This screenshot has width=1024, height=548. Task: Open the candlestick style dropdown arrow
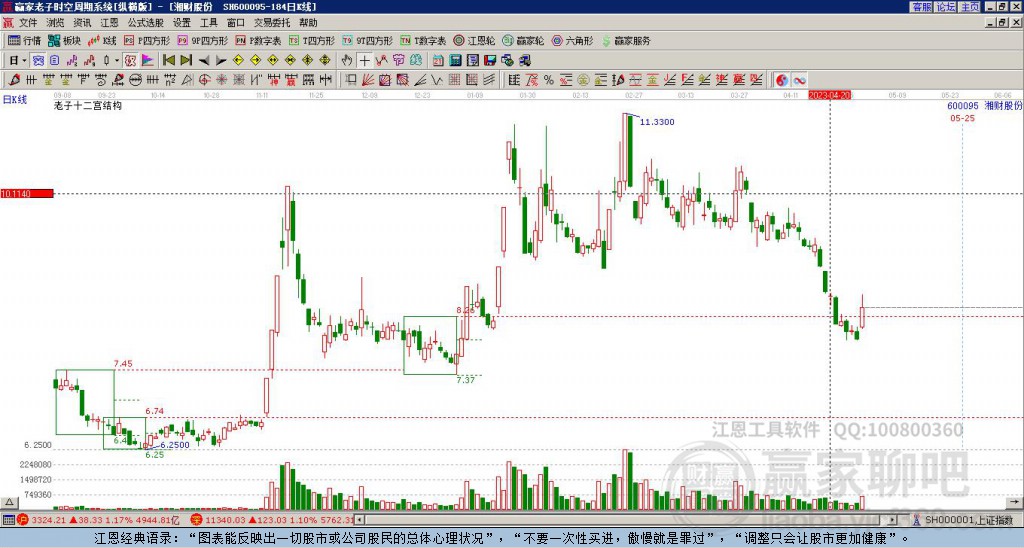pos(117,60)
